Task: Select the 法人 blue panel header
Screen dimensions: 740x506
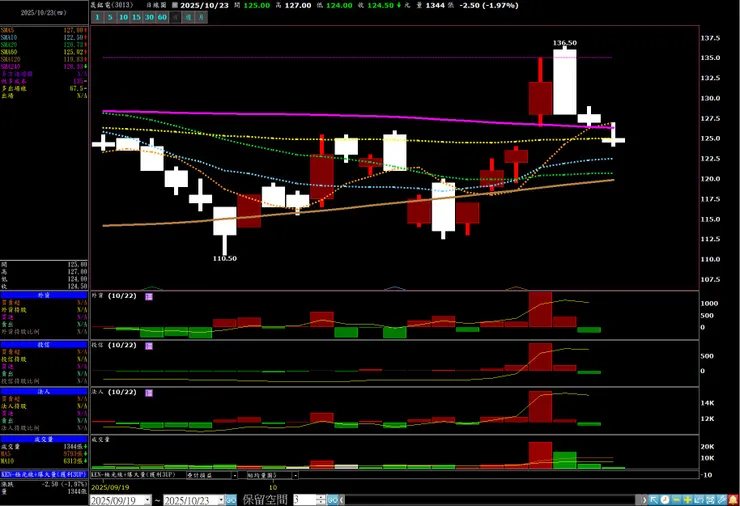Action: (44, 391)
